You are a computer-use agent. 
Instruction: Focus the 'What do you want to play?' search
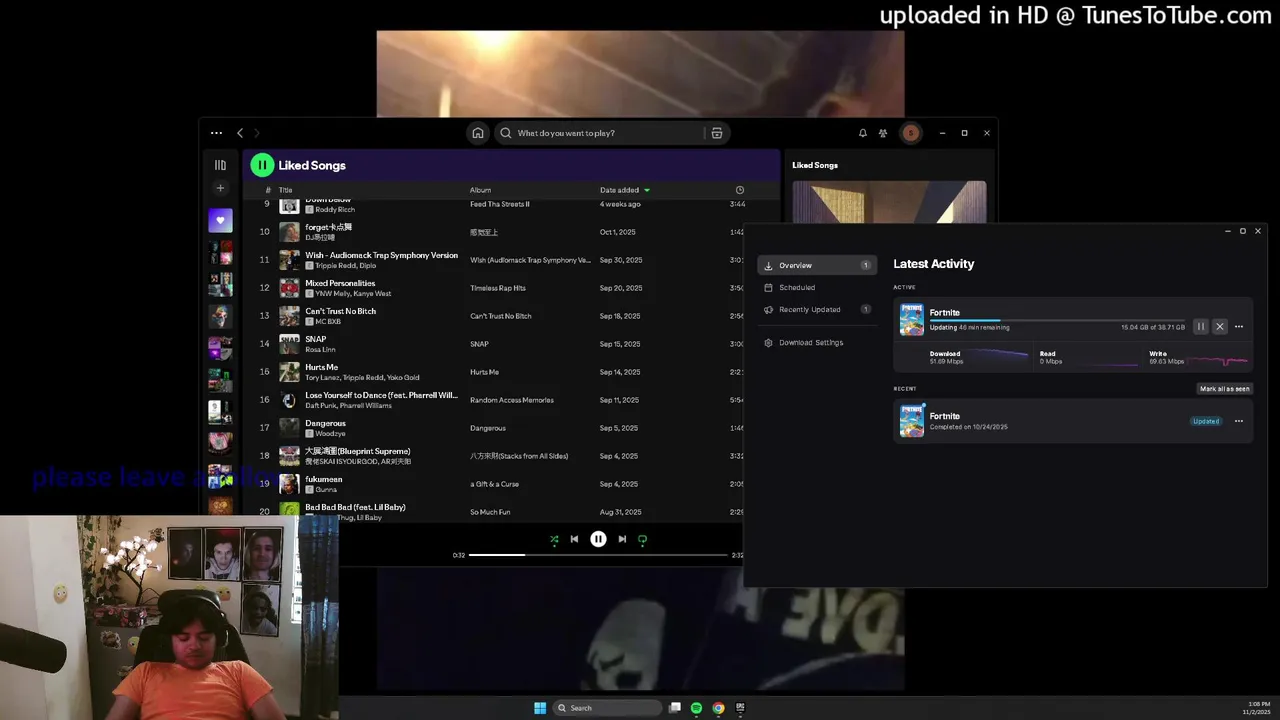[x=610, y=133]
